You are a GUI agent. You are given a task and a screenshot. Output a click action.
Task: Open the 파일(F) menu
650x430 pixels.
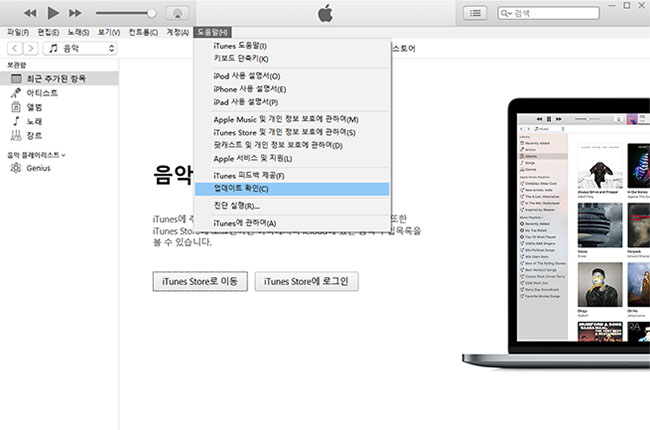coord(18,32)
